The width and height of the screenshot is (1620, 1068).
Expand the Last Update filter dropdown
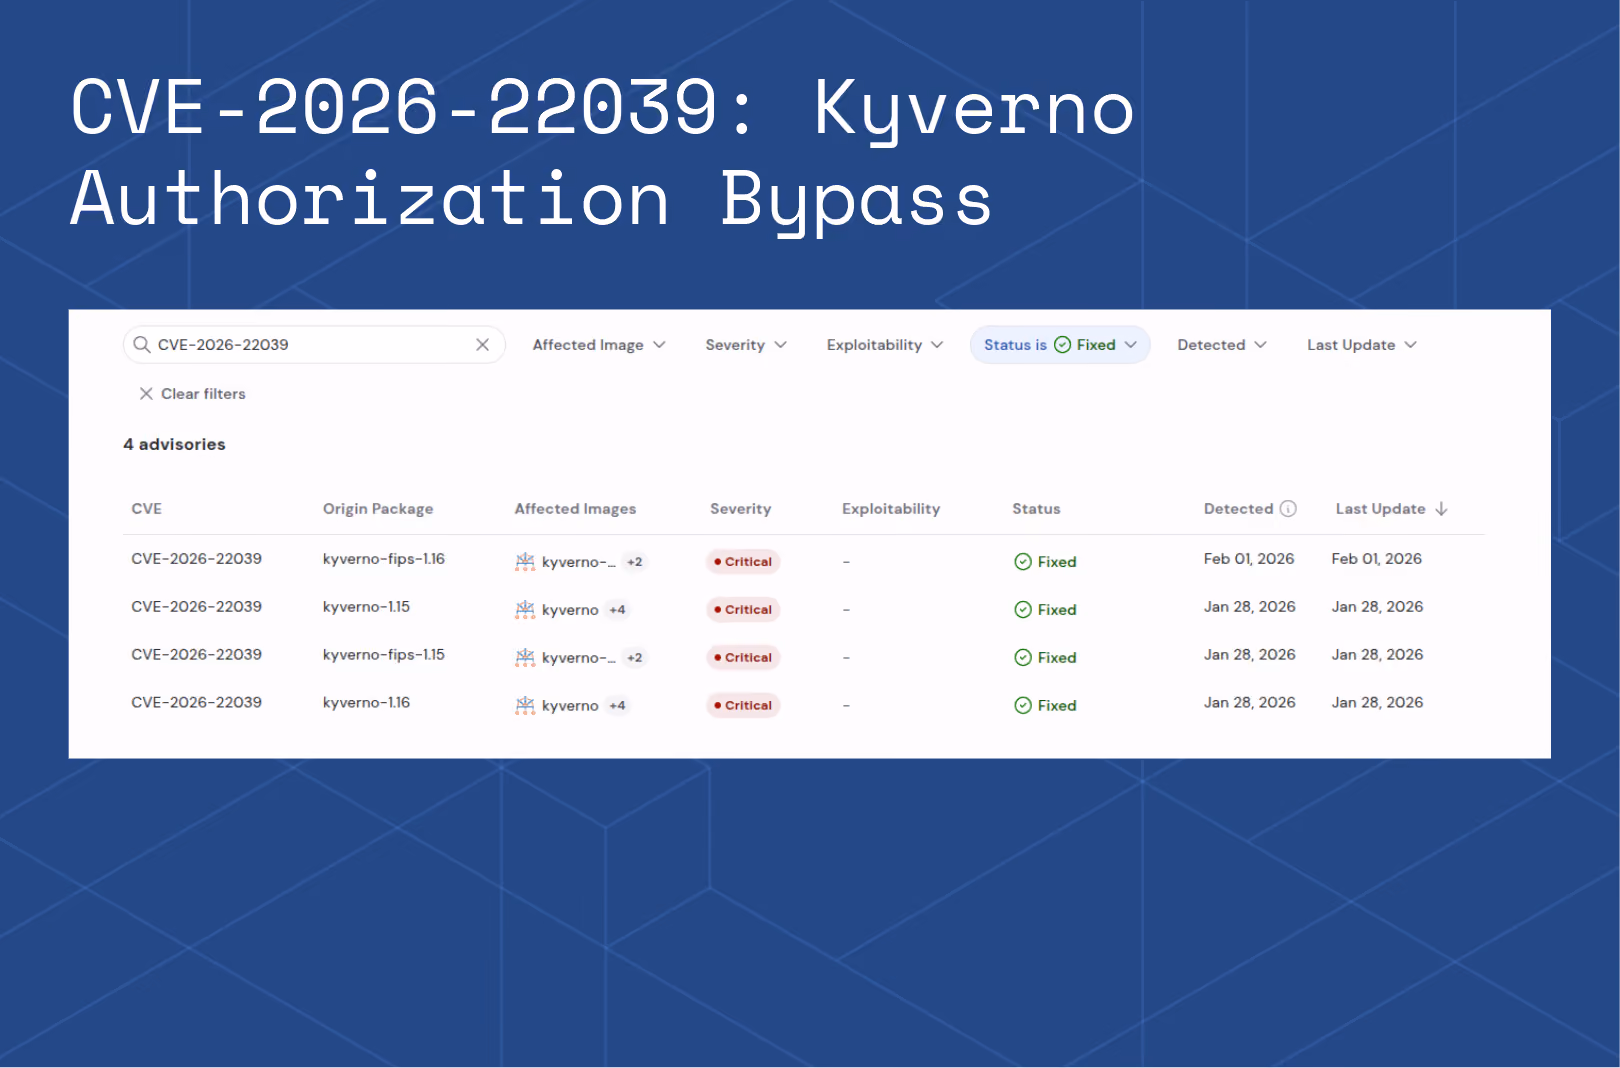1362,345
